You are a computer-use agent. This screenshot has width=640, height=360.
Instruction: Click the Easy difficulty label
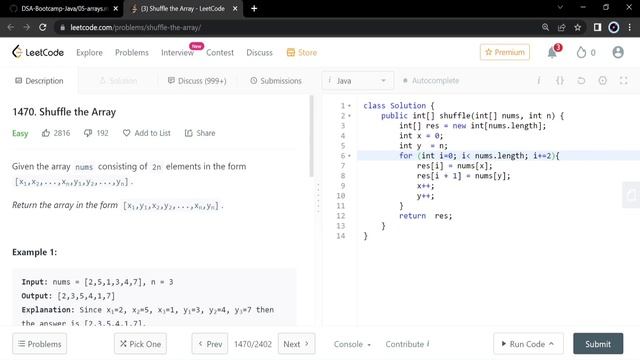click(x=20, y=133)
